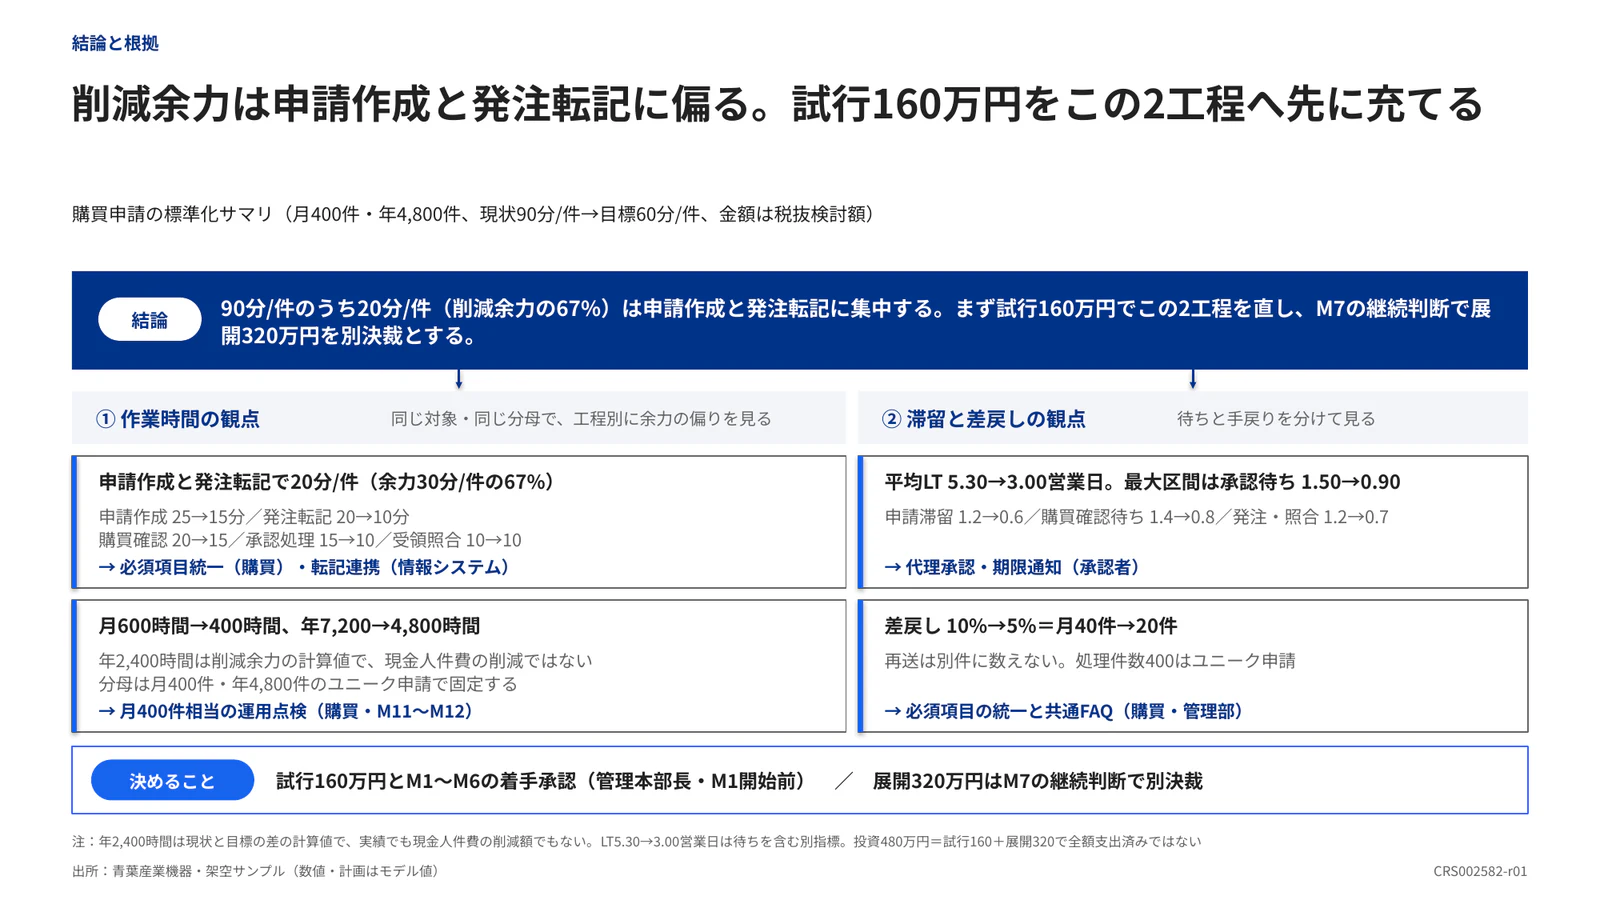Click the action '→ 代理承認・期限通知（承認者）'
This screenshot has height=900, width=1600.
[x=1016, y=567]
